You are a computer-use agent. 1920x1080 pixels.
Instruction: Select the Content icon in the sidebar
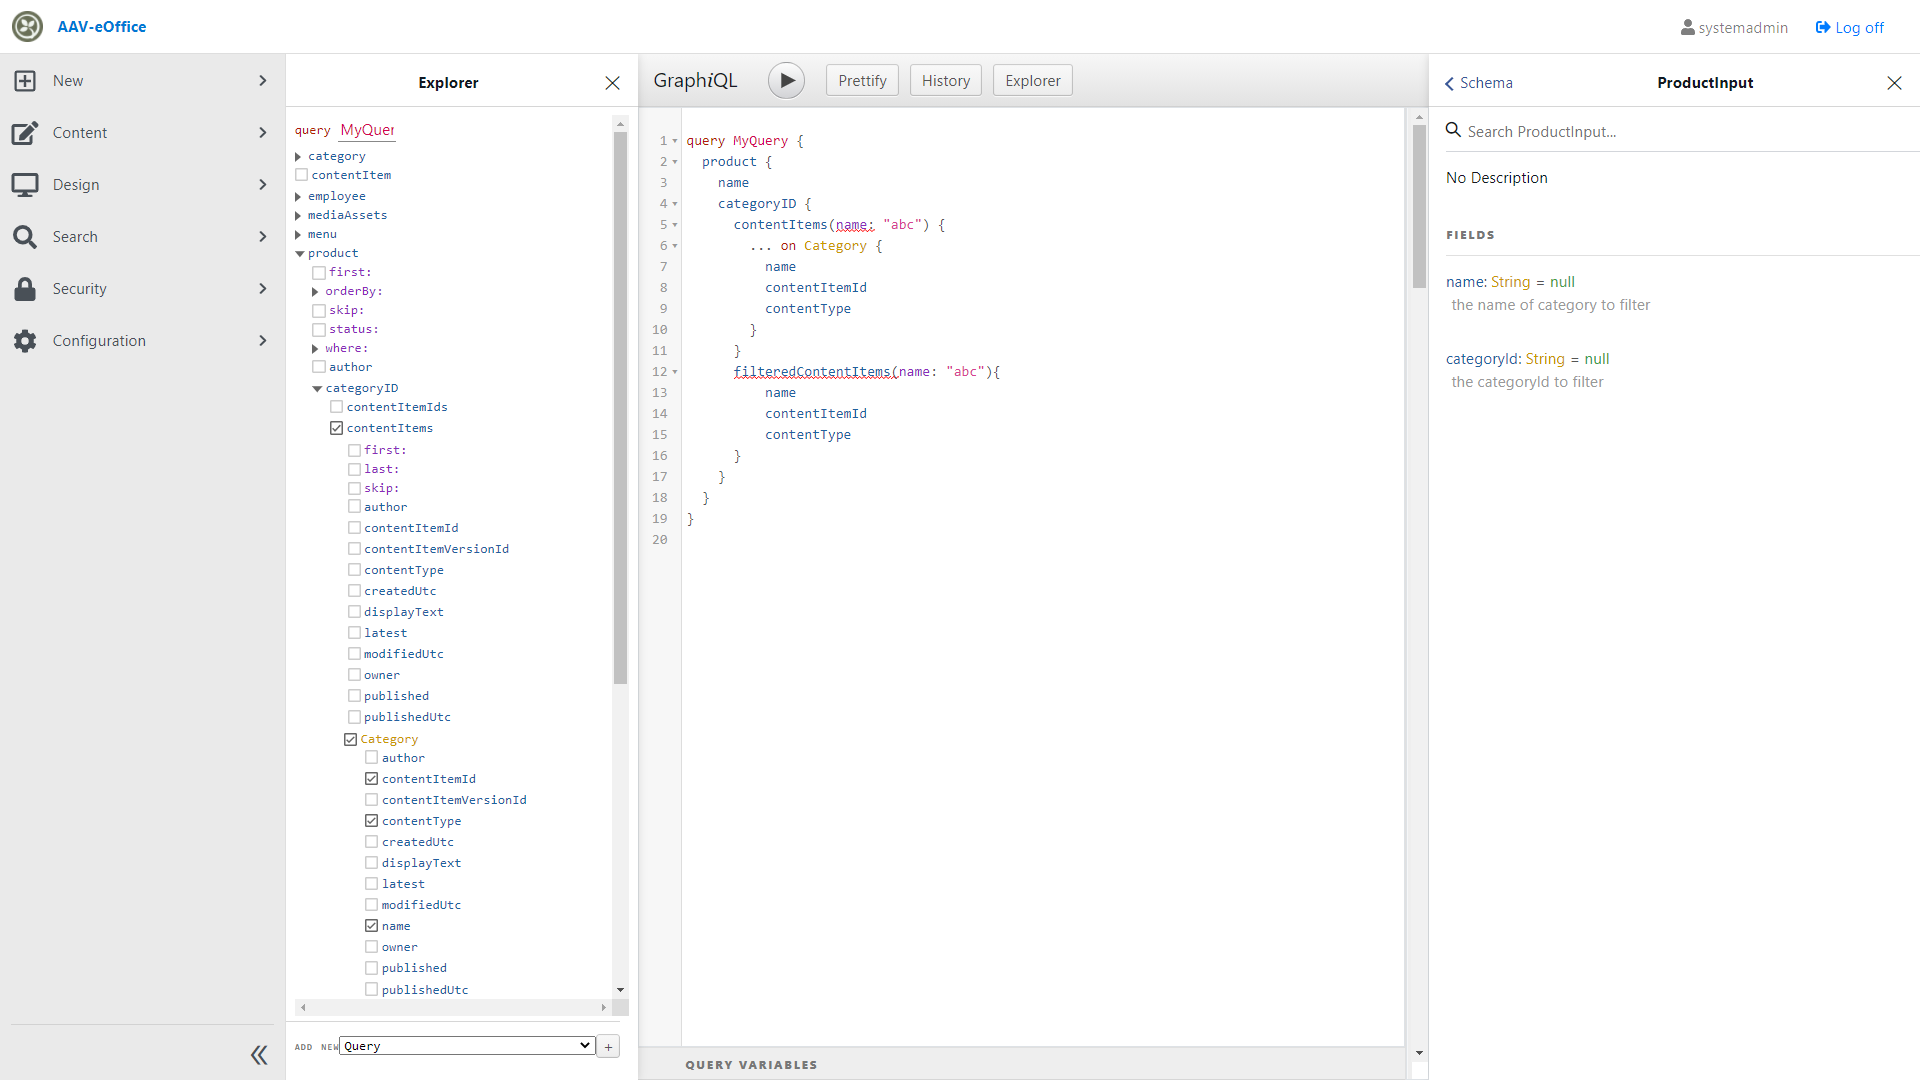(x=25, y=132)
